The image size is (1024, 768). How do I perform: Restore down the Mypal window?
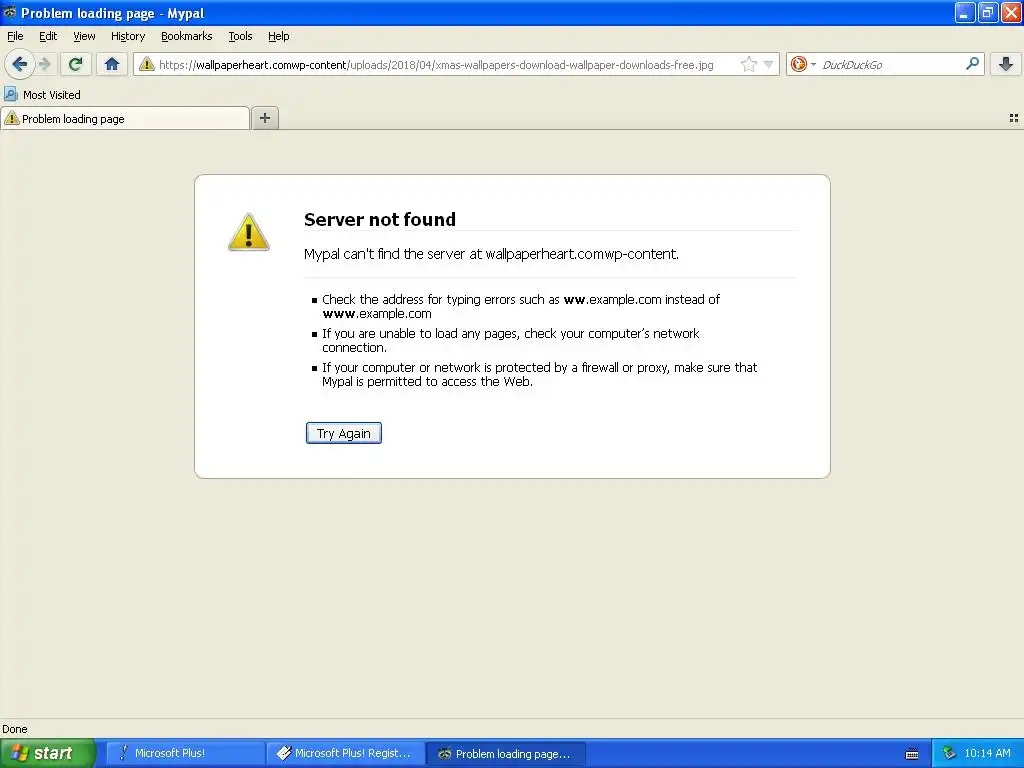987,12
